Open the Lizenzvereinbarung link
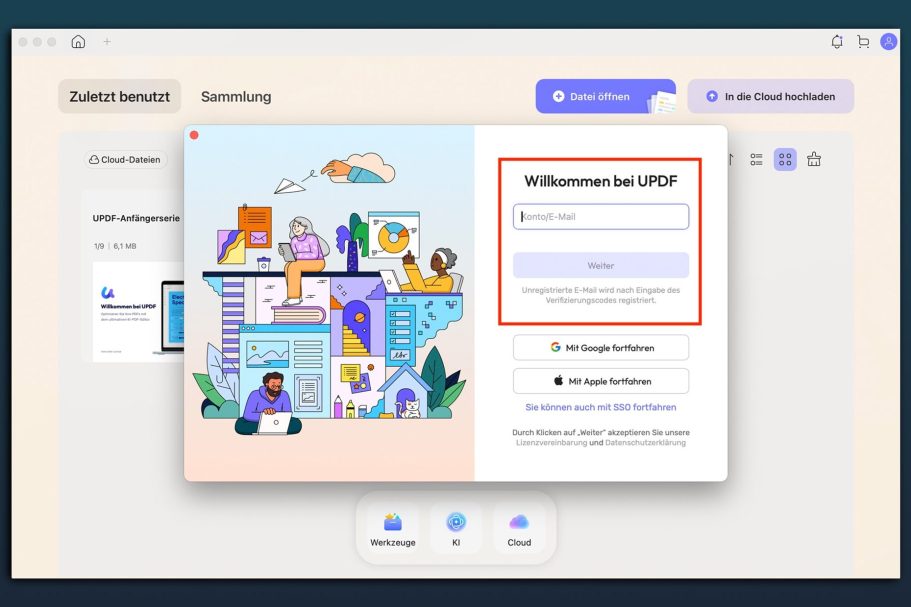Image resolution: width=911 pixels, height=607 pixels. coord(551,443)
